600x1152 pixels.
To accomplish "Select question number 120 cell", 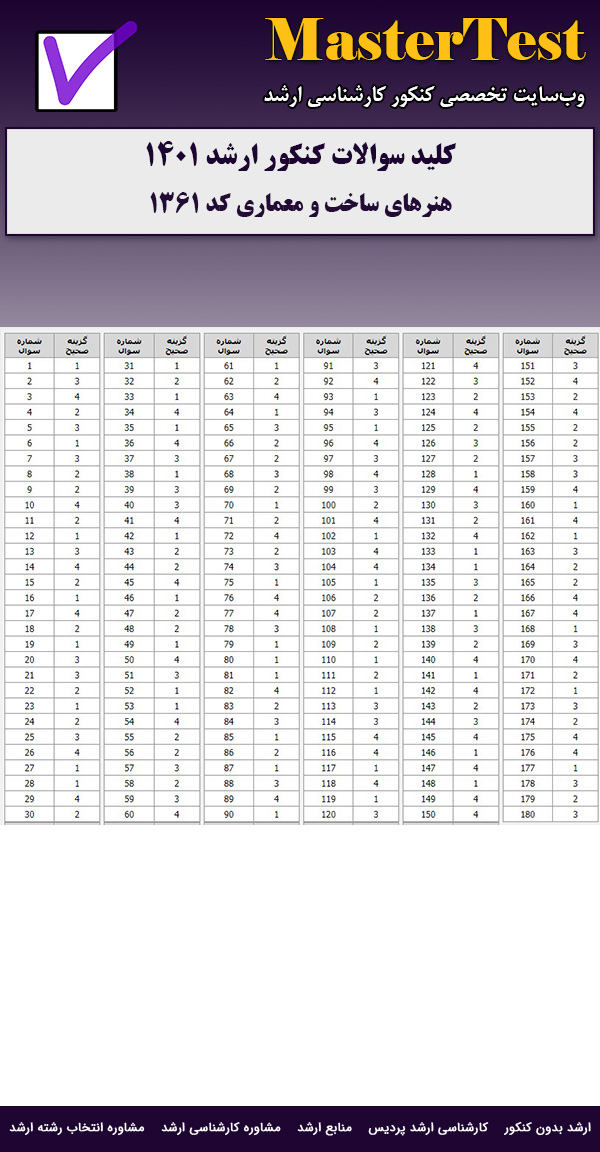I will pos(328,815).
